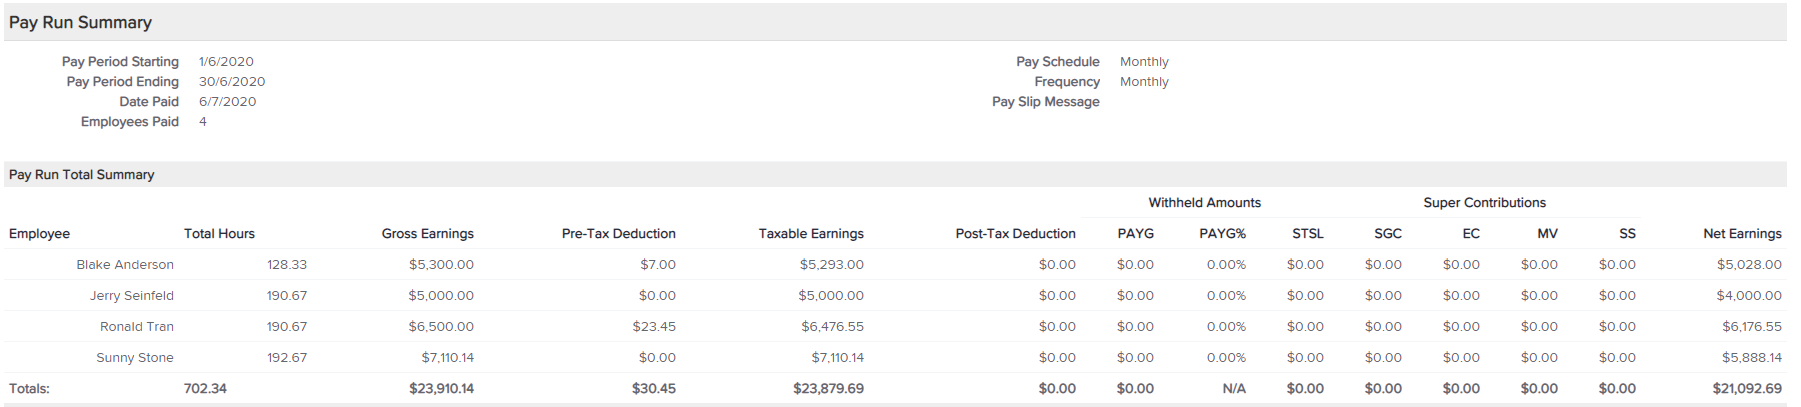The width and height of the screenshot is (1801, 407).
Task: Click the Super Contributions group header
Action: (x=1484, y=202)
